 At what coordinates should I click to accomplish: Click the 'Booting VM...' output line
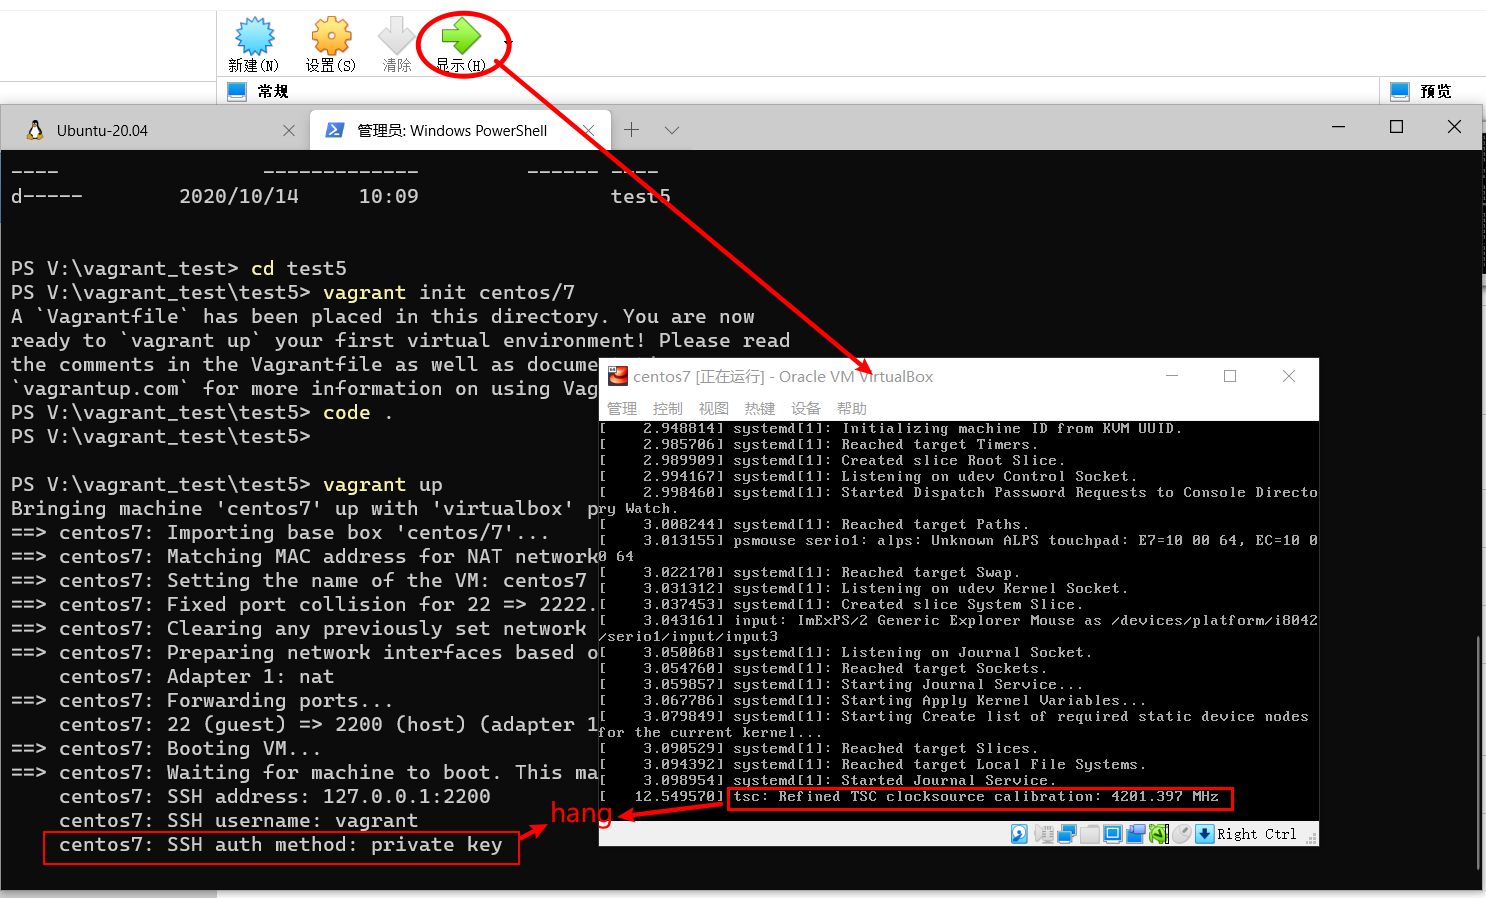166,748
